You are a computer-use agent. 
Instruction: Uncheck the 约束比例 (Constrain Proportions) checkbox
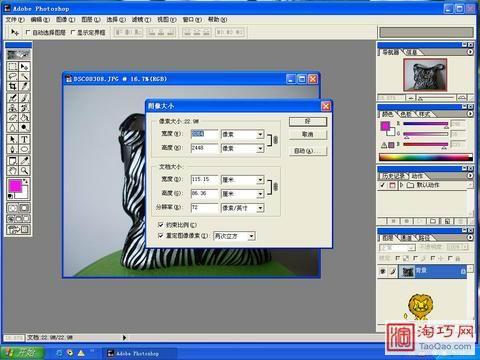click(x=160, y=225)
